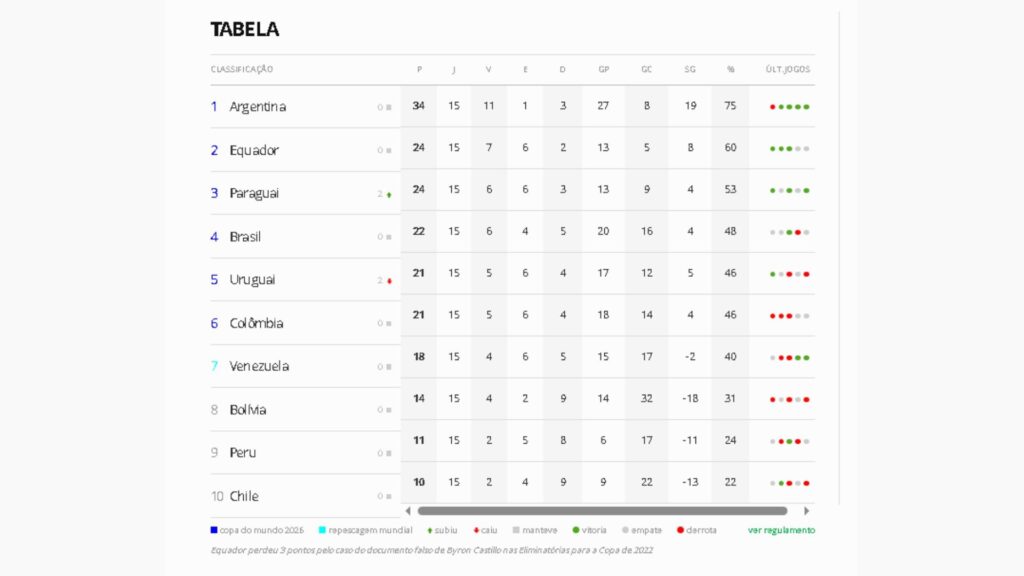Viewport: 1024px width, 576px height.
Task: Click Uruguai's red rank-down arrow indicator
Action: coord(389,281)
